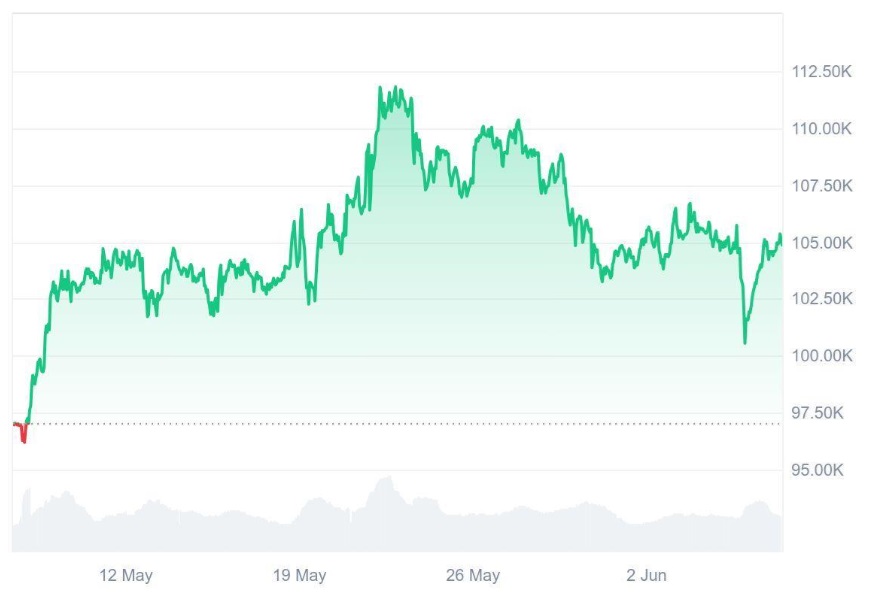Click the highest peak of the price line

tap(381, 88)
